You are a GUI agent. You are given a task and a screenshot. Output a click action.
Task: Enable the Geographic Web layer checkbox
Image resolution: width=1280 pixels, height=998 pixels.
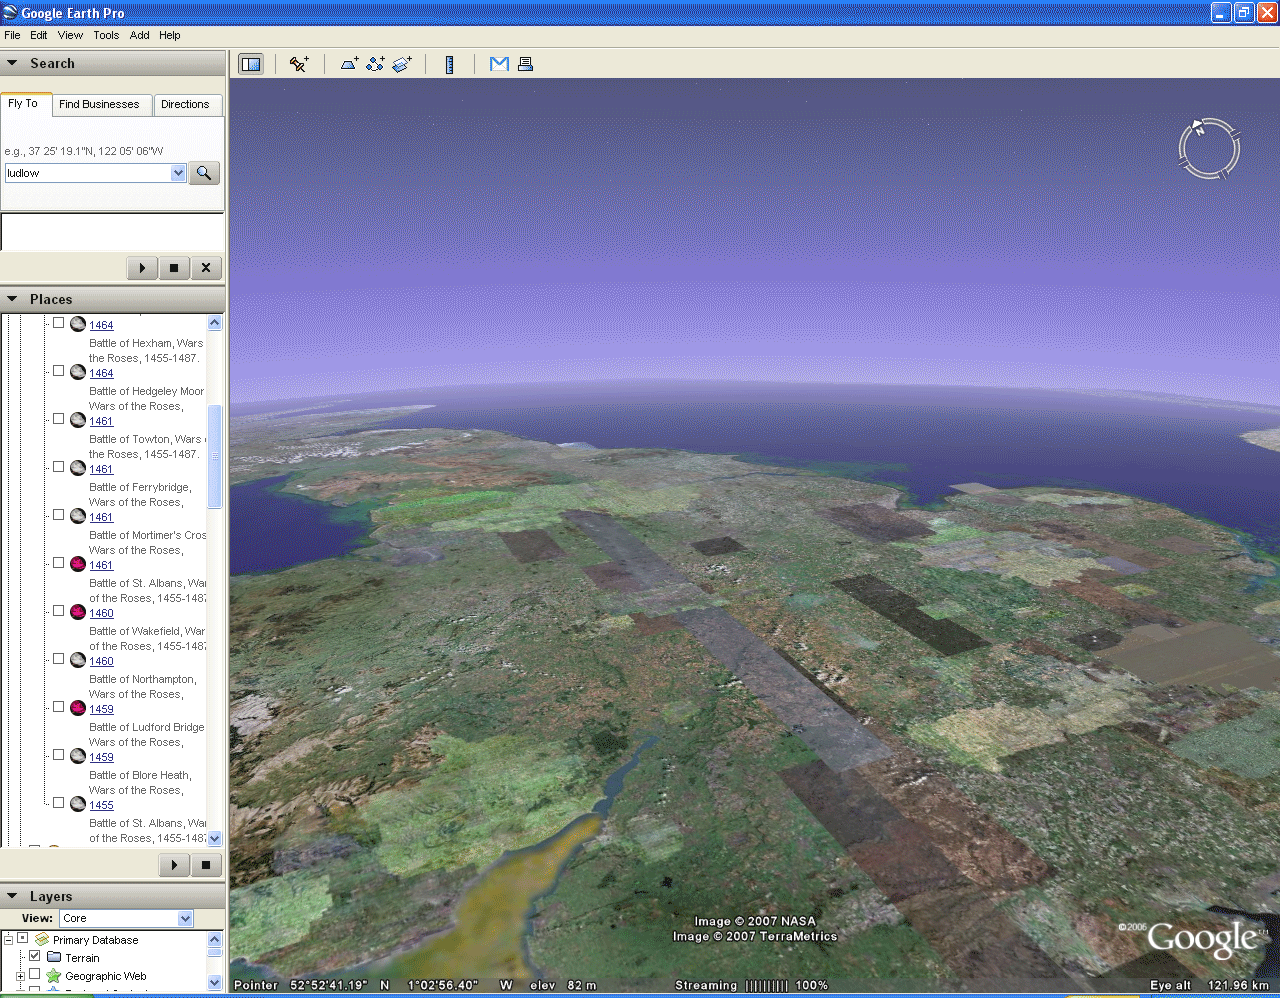click(x=34, y=974)
